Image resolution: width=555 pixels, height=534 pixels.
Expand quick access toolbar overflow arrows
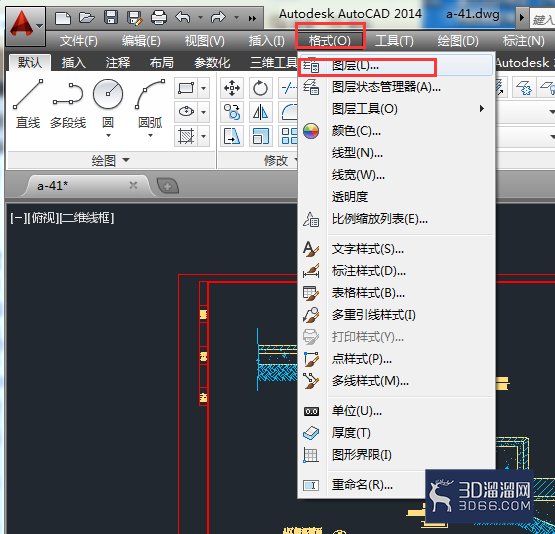point(252,18)
